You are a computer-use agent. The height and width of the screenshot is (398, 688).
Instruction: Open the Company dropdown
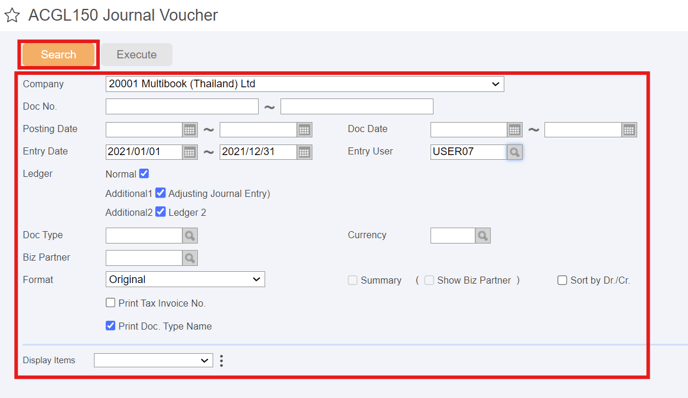coord(305,84)
